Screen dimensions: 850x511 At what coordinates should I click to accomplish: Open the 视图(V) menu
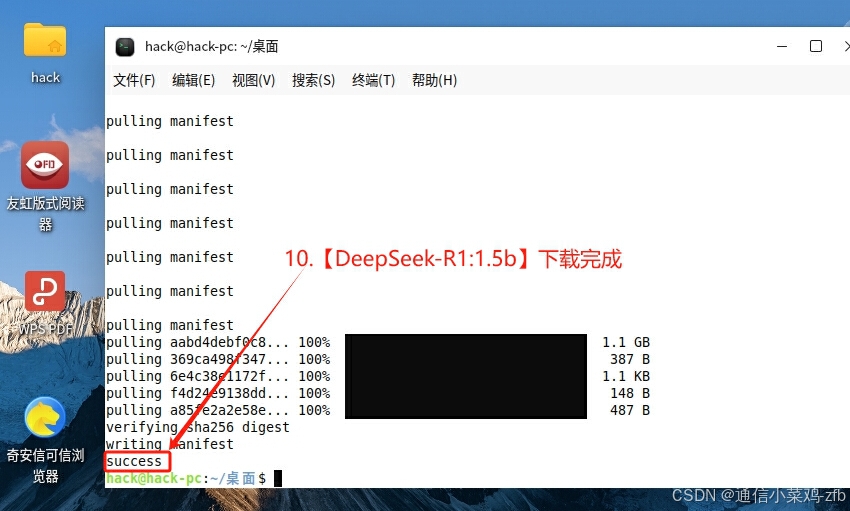point(254,80)
